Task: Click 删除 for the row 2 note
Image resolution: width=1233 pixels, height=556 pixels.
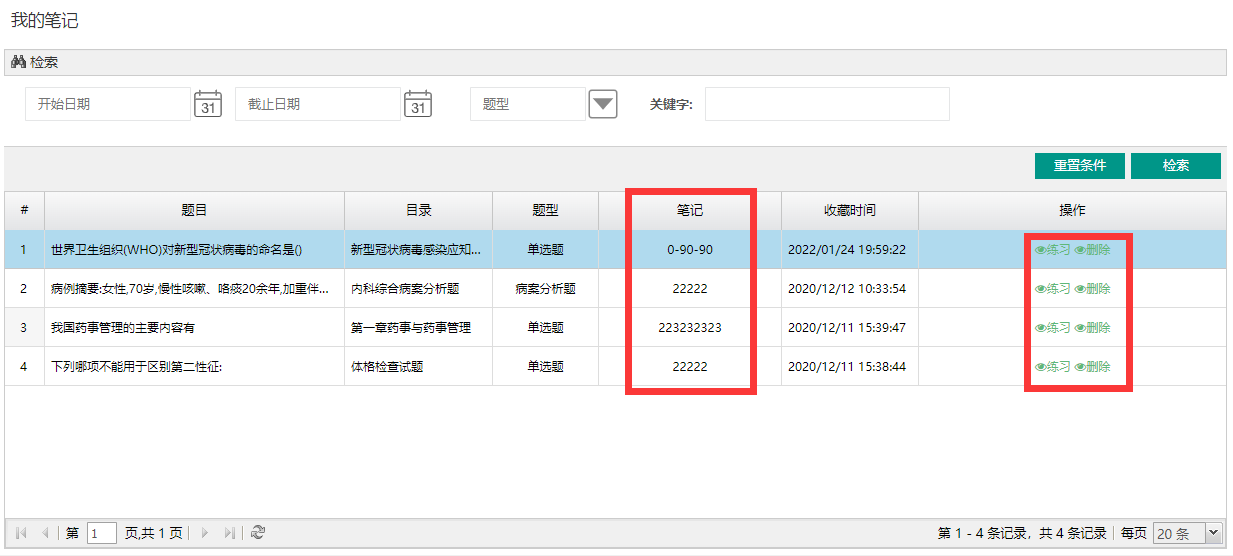Action: [1093, 288]
